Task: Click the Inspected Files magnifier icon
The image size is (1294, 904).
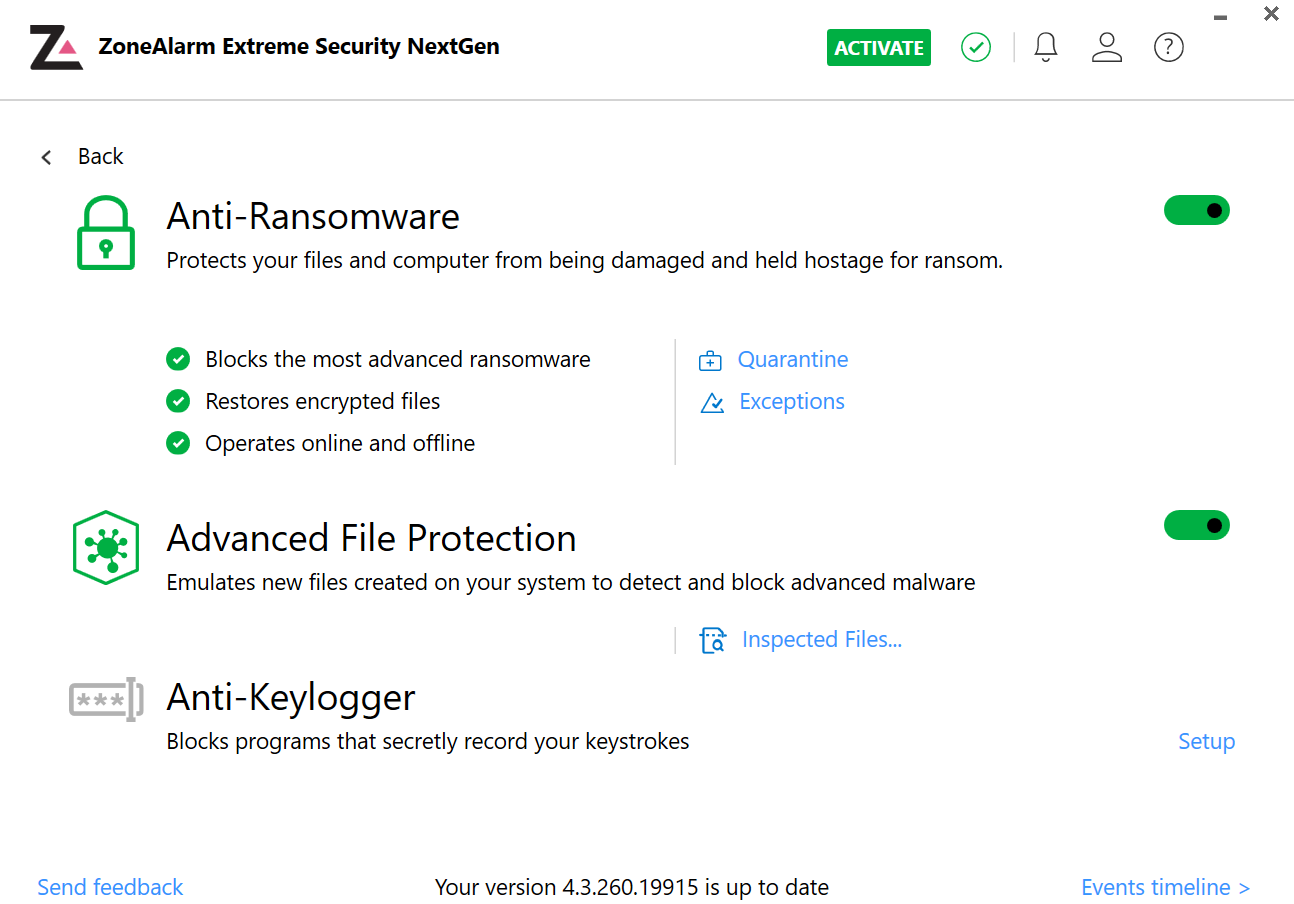Action: pos(713,640)
